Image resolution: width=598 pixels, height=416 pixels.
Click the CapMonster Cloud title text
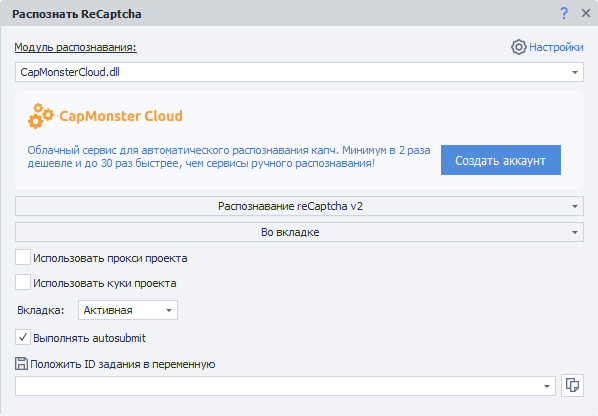point(121,116)
